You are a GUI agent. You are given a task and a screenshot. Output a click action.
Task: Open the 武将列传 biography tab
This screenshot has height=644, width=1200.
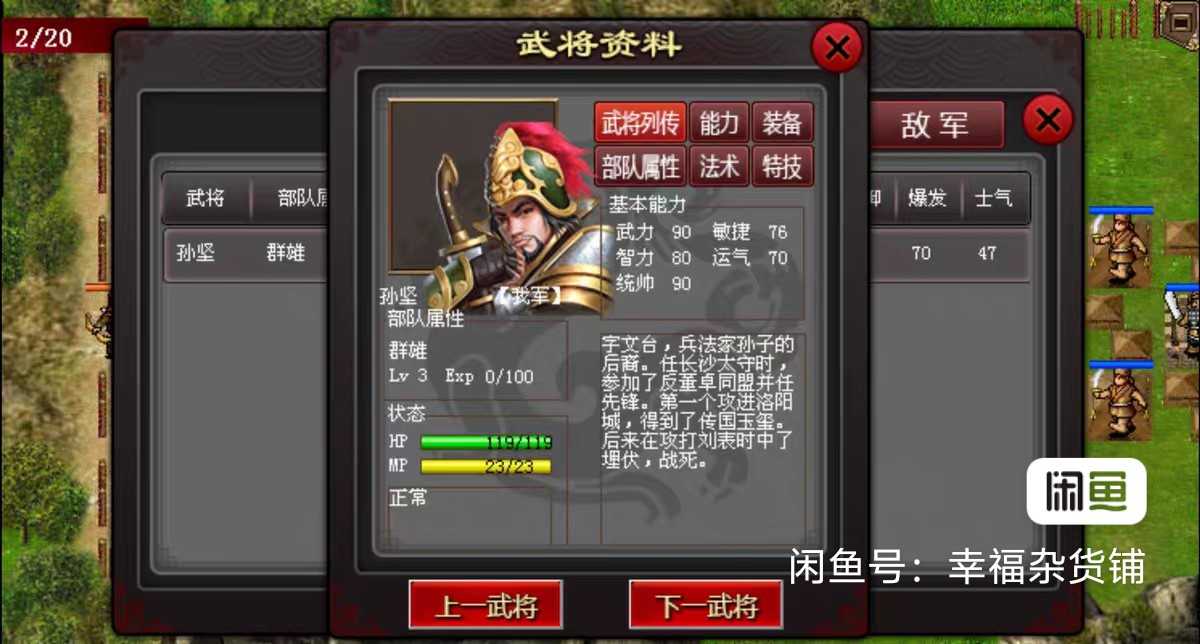pyautogui.click(x=640, y=123)
